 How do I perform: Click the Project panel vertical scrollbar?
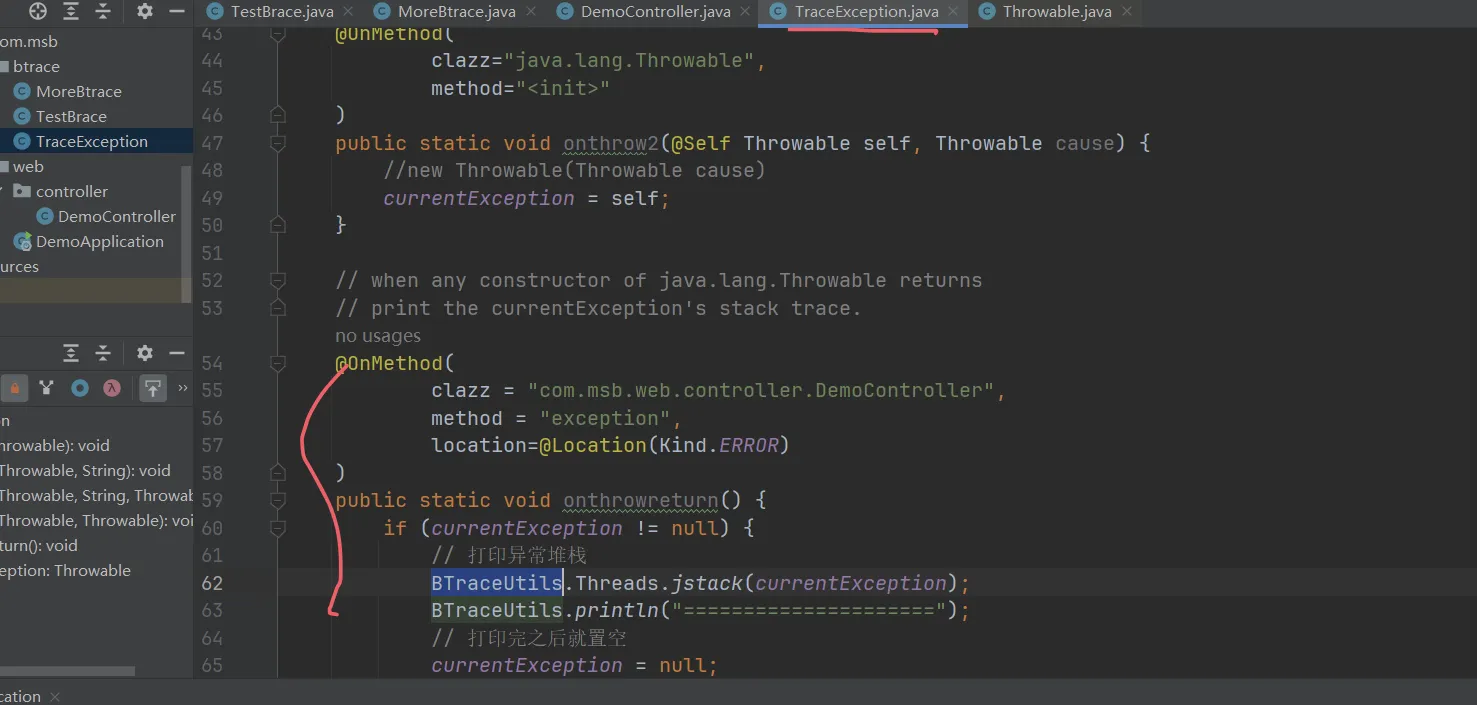[x=186, y=234]
